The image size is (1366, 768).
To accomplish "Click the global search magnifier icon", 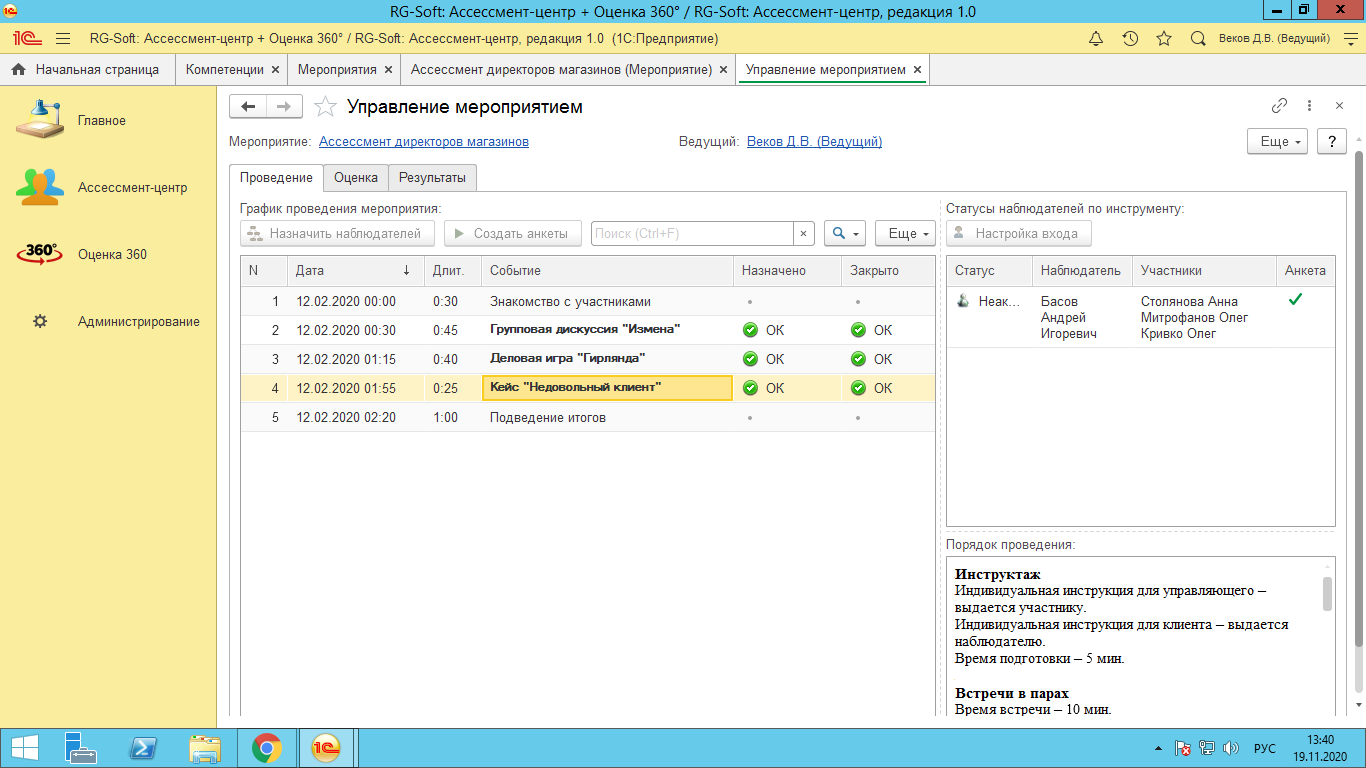I will (x=1198, y=38).
